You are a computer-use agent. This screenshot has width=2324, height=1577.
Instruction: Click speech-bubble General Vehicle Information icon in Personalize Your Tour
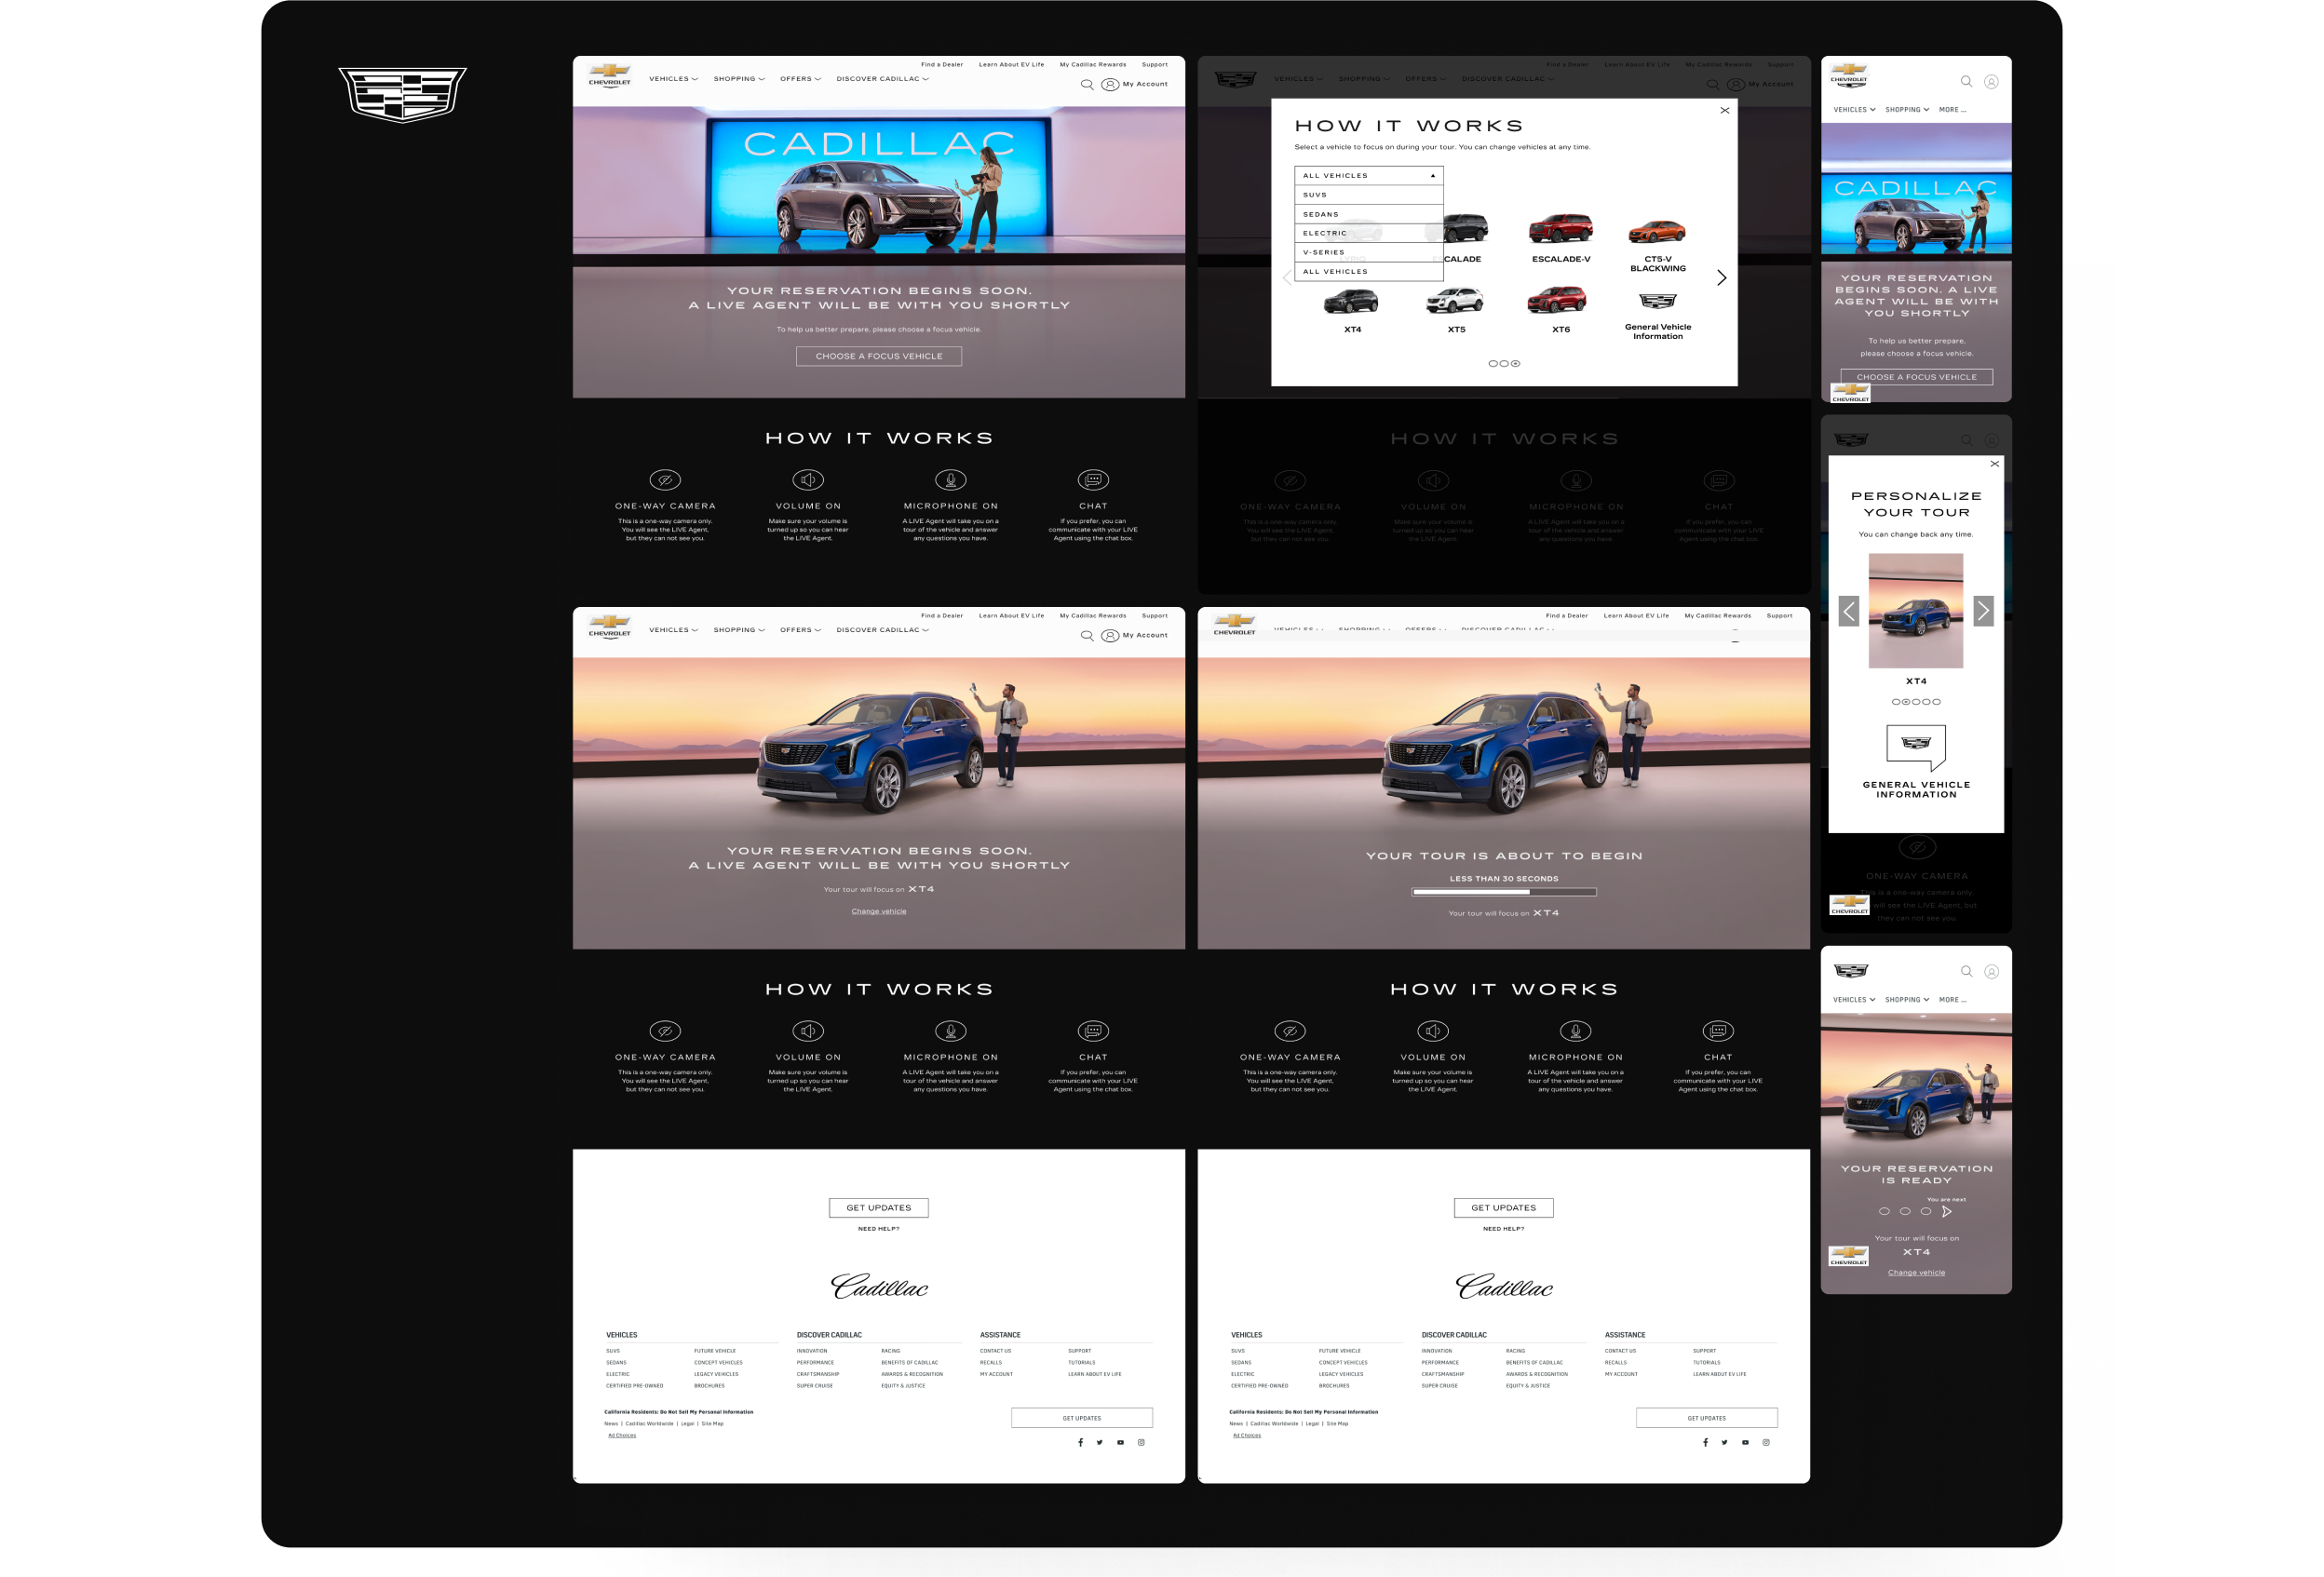(1915, 746)
